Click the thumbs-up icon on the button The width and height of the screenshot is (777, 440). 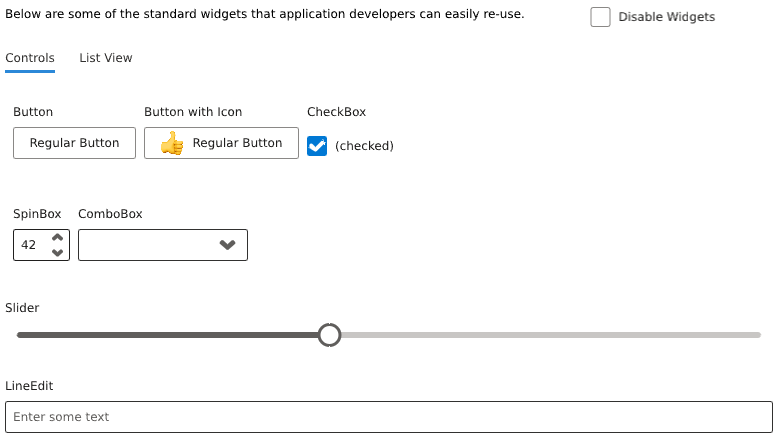172,144
